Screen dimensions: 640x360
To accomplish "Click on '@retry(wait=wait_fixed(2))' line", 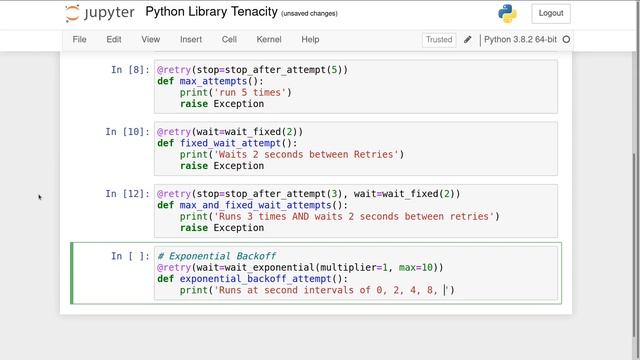I will pyautogui.click(x=230, y=132).
